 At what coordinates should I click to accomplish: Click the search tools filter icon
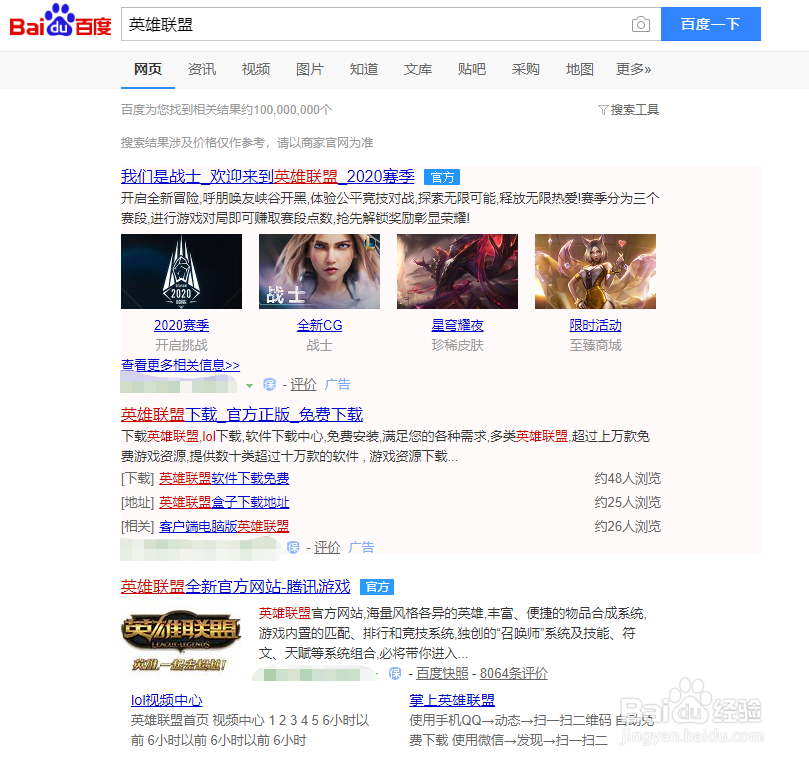603,110
